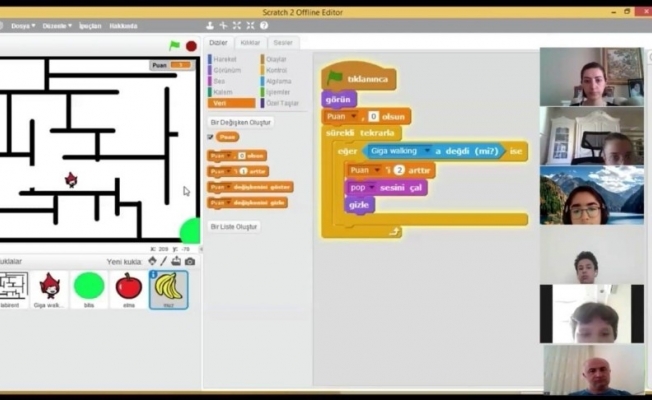Upload a sprite from file icon
652x400 pixels.
(176, 261)
